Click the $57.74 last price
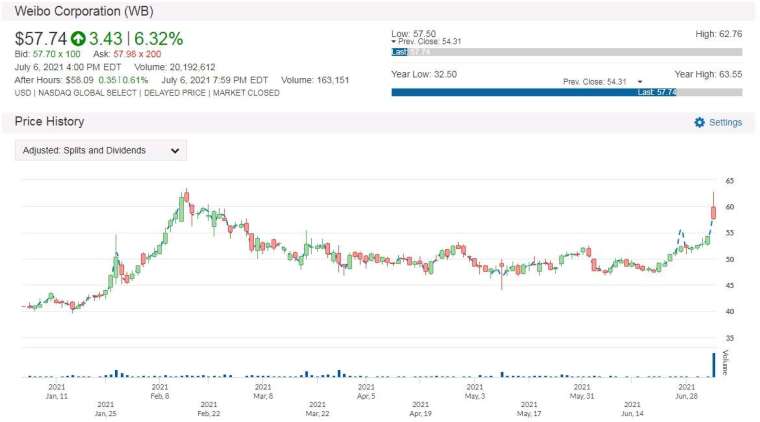 [41, 38]
